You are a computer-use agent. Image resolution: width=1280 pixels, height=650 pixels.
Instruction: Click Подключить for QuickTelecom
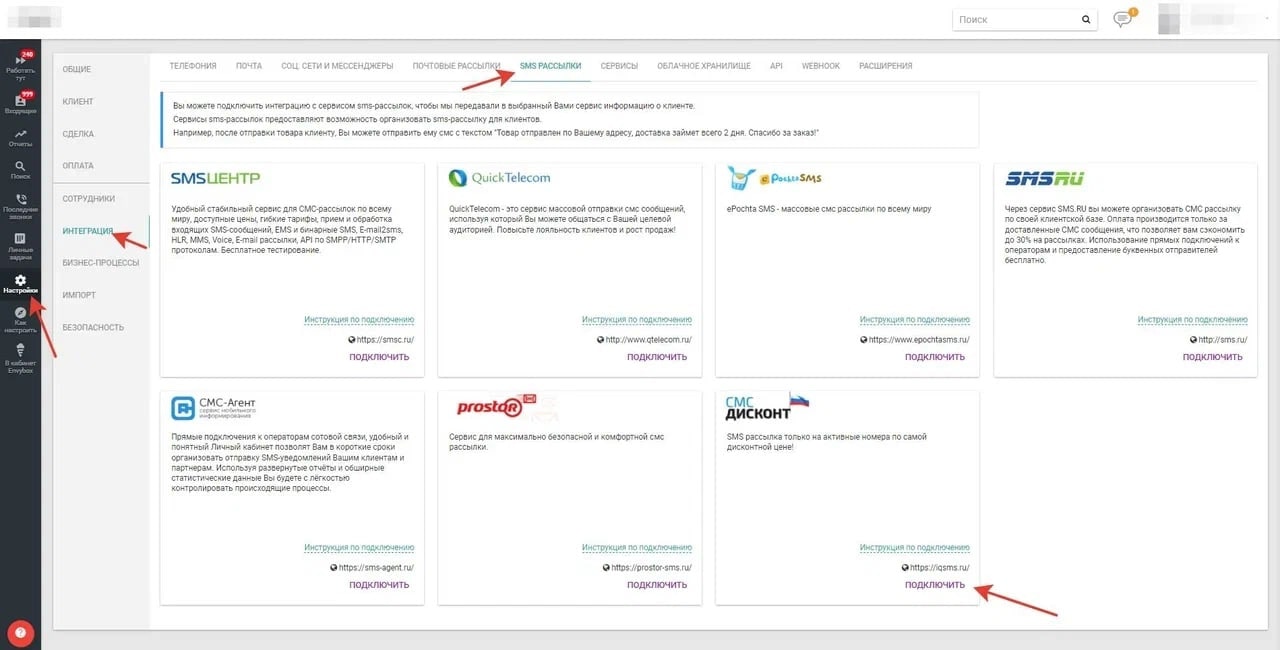coord(657,357)
